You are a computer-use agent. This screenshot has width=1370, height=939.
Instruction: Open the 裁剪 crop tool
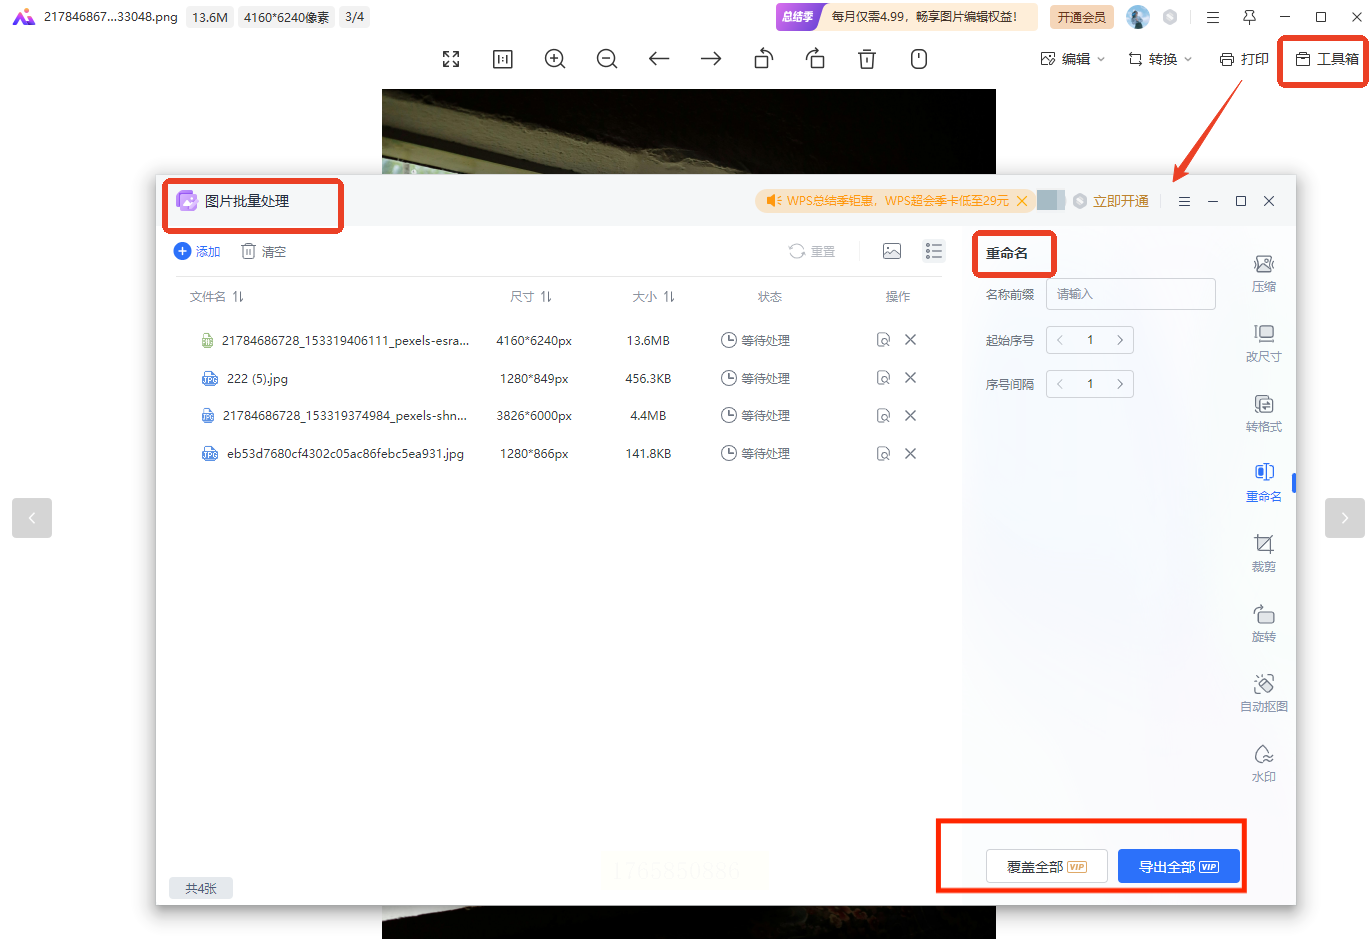1264,553
